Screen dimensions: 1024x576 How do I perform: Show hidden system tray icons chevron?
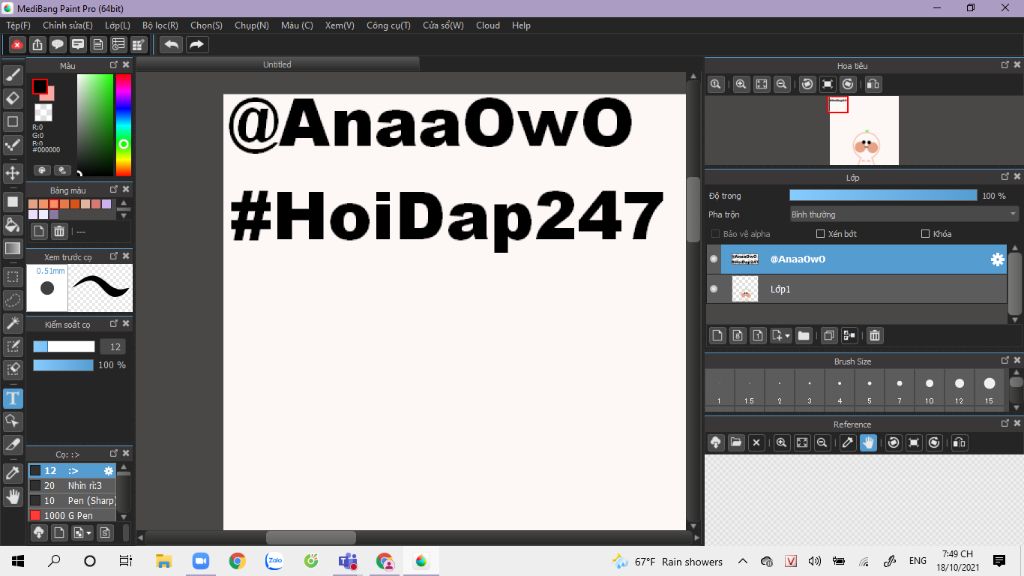click(x=743, y=561)
